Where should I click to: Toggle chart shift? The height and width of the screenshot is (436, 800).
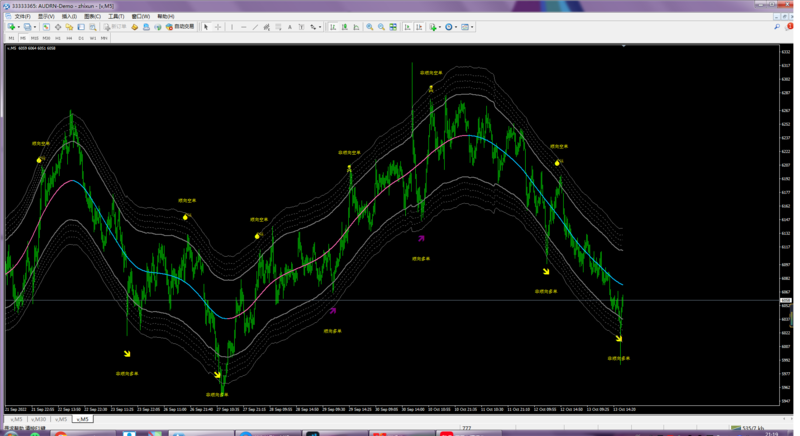pyautogui.click(x=419, y=27)
